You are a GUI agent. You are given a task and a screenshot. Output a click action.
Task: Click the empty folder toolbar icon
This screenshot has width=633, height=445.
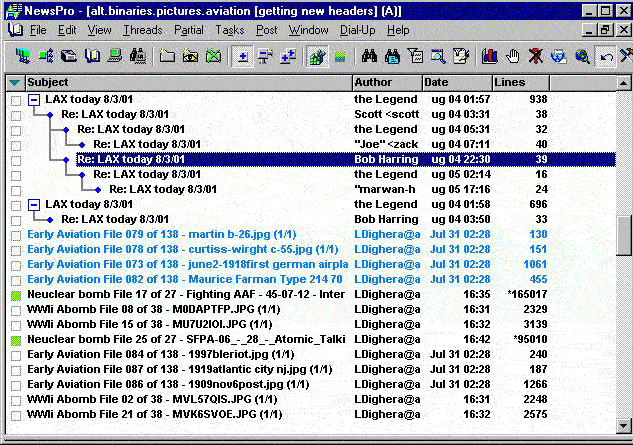click(x=167, y=56)
